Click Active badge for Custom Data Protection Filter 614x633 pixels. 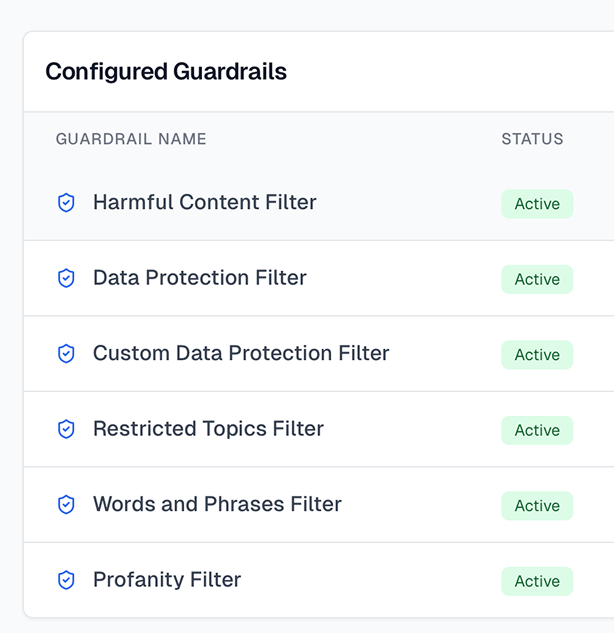coord(537,355)
